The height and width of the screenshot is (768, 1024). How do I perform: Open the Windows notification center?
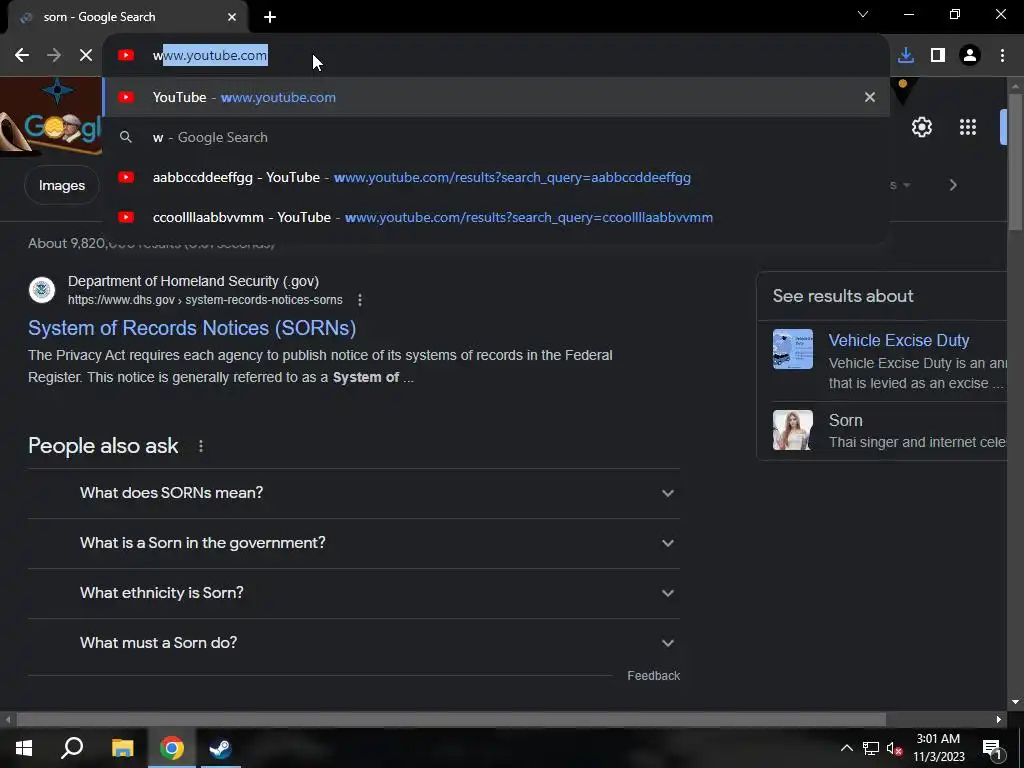click(x=992, y=748)
